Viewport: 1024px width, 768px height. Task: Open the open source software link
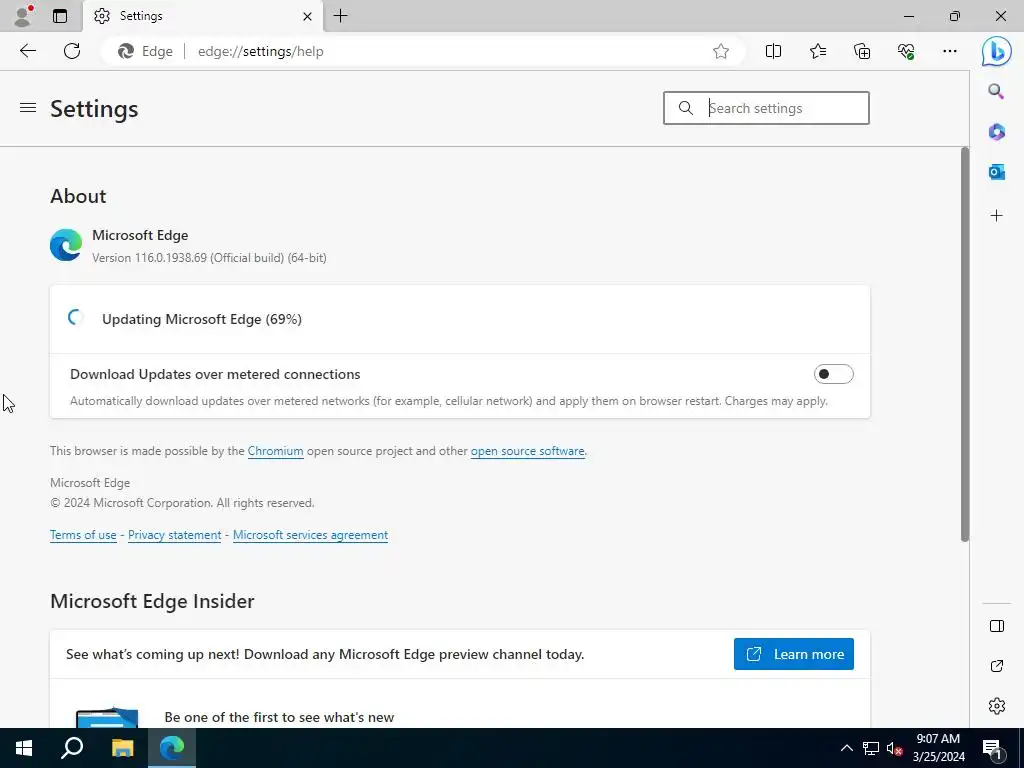[528, 451]
